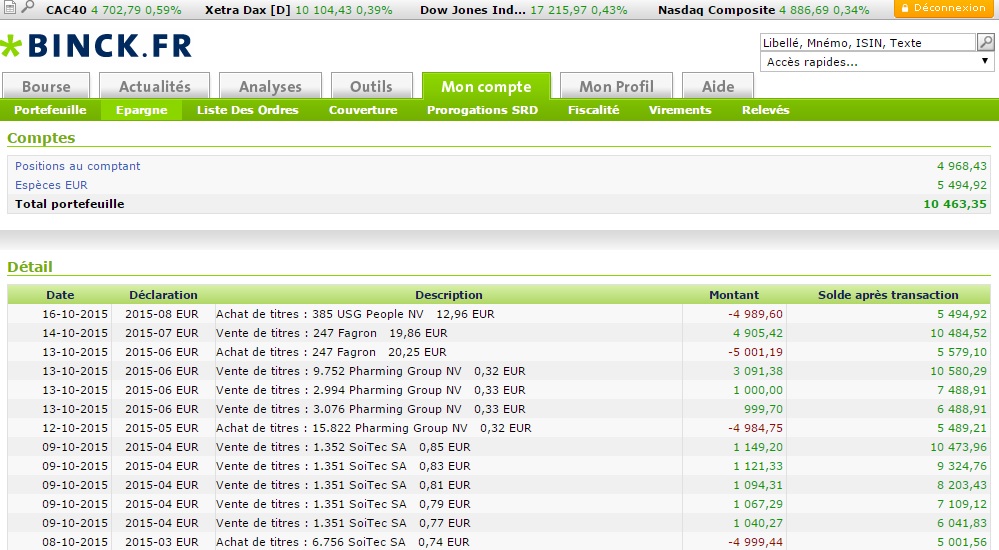Open the Relevés submenu item

(x=765, y=110)
